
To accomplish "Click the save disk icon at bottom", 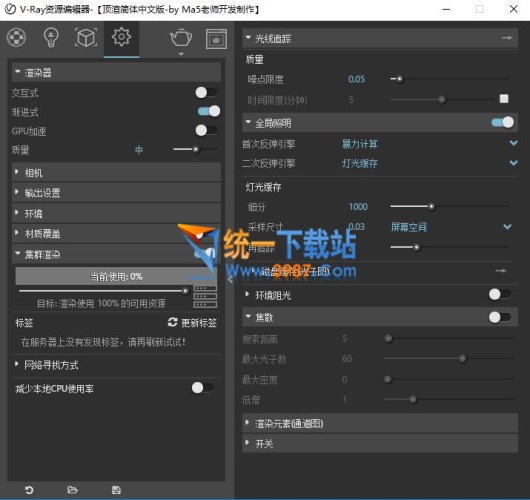I will coord(116,490).
